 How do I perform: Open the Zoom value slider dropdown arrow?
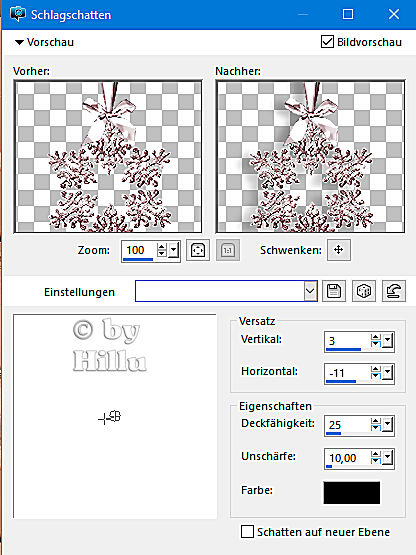173,250
